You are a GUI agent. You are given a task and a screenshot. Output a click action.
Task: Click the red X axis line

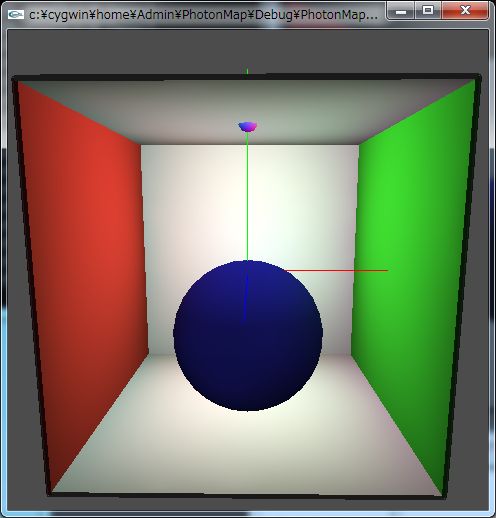click(x=337, y=271)
